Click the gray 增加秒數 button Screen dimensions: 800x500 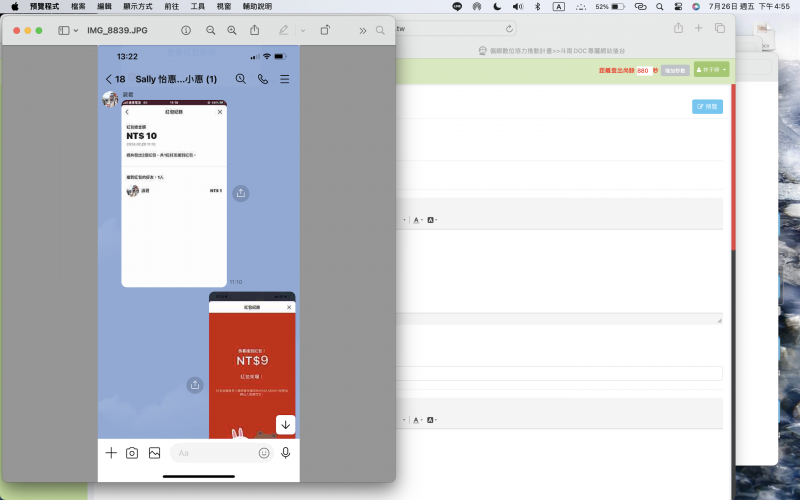click(x=675, y=71)
